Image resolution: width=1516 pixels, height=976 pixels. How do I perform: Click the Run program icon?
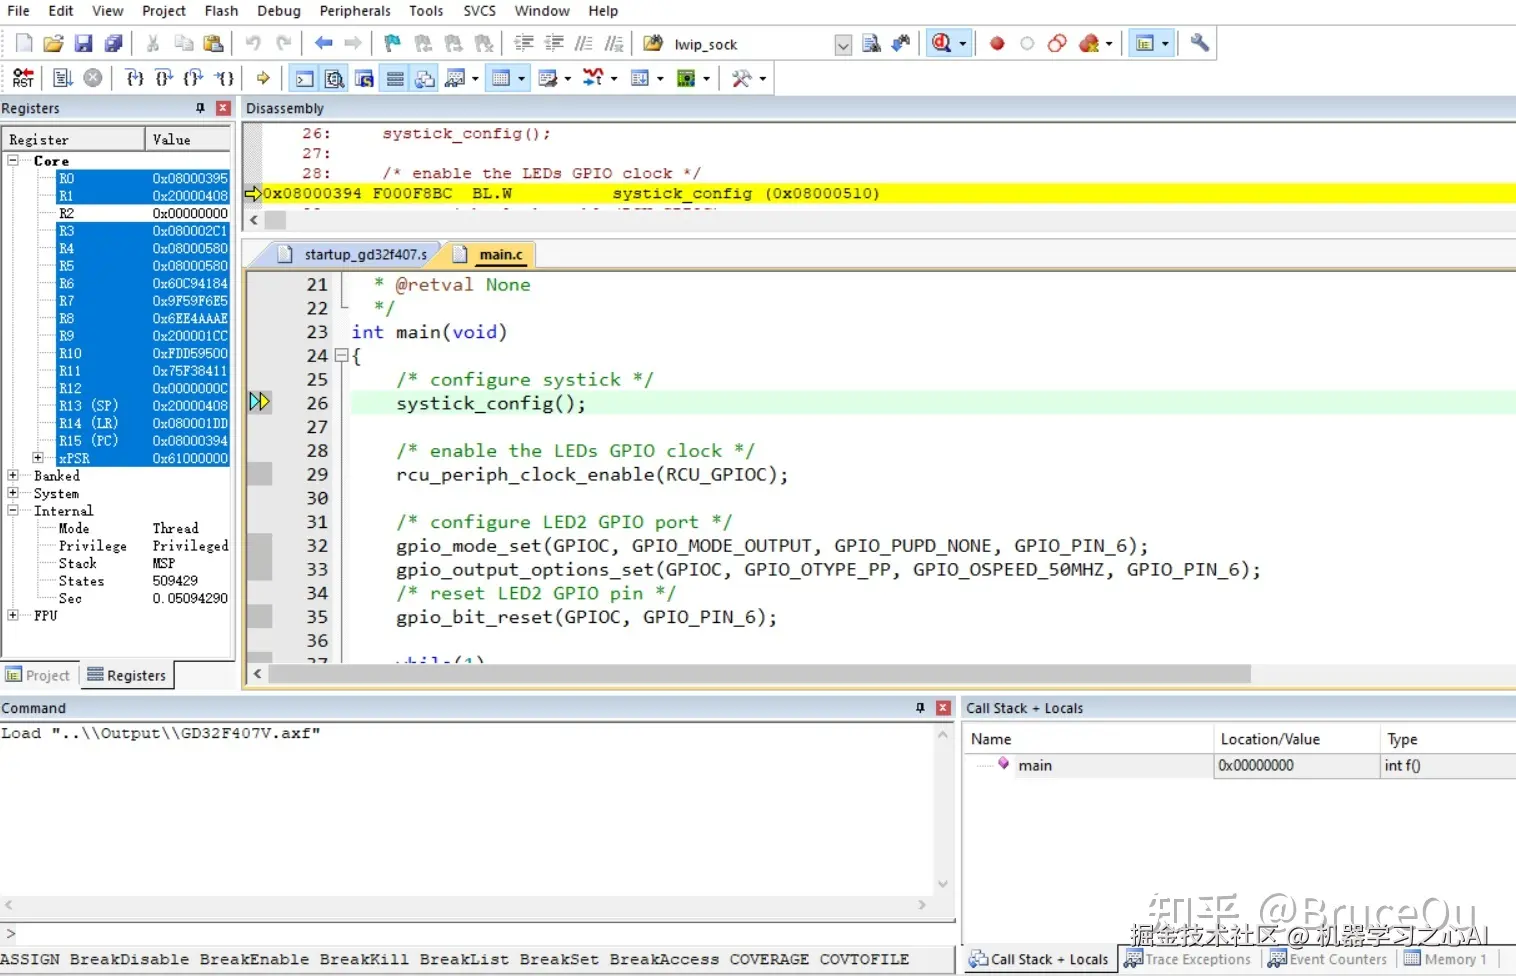(62, 78)
